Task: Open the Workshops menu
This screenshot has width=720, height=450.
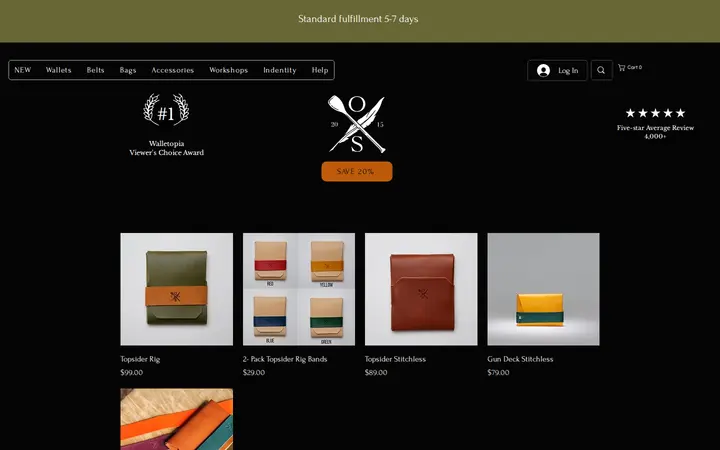Action: 228,70
